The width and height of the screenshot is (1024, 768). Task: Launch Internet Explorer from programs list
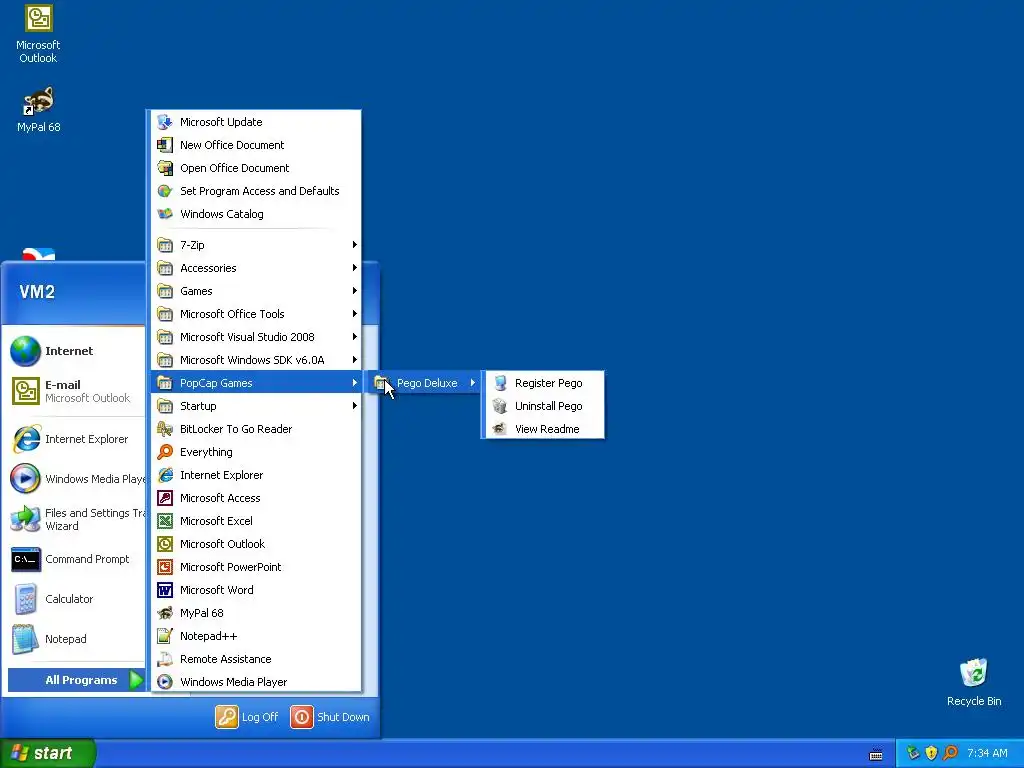[257, 475]
